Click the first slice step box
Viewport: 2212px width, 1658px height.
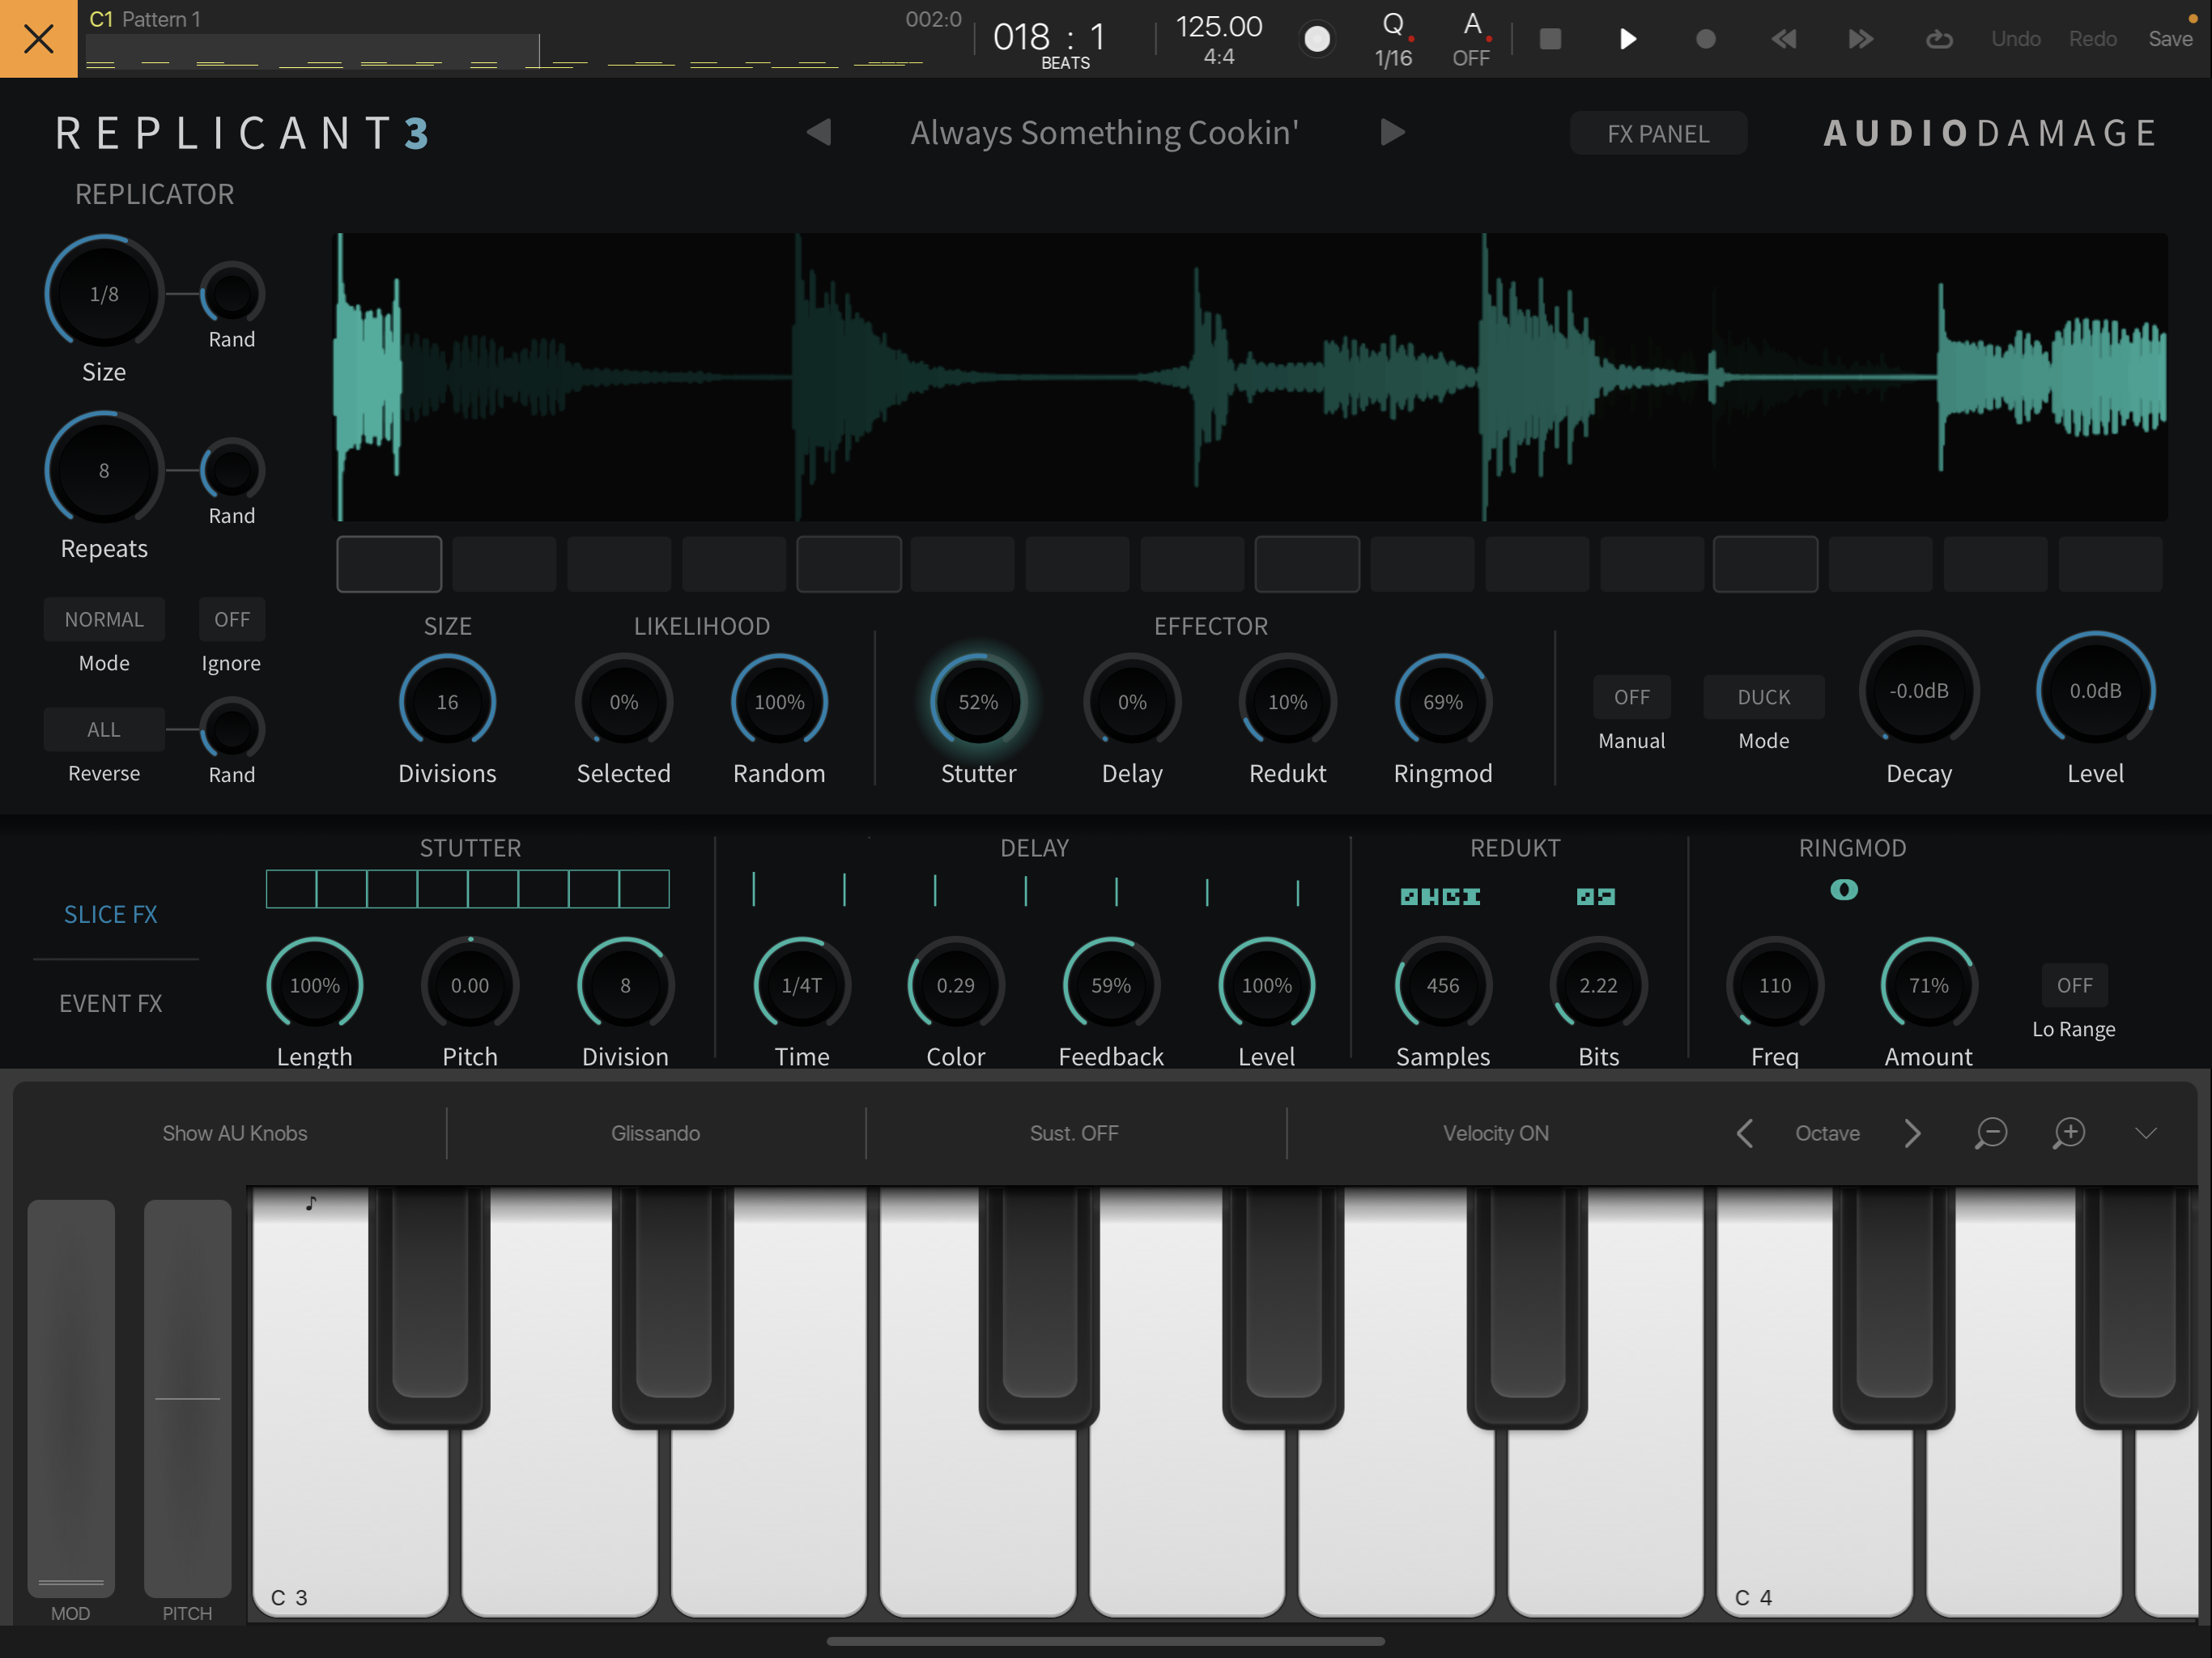pyautogui.click(x=389, y=564)
